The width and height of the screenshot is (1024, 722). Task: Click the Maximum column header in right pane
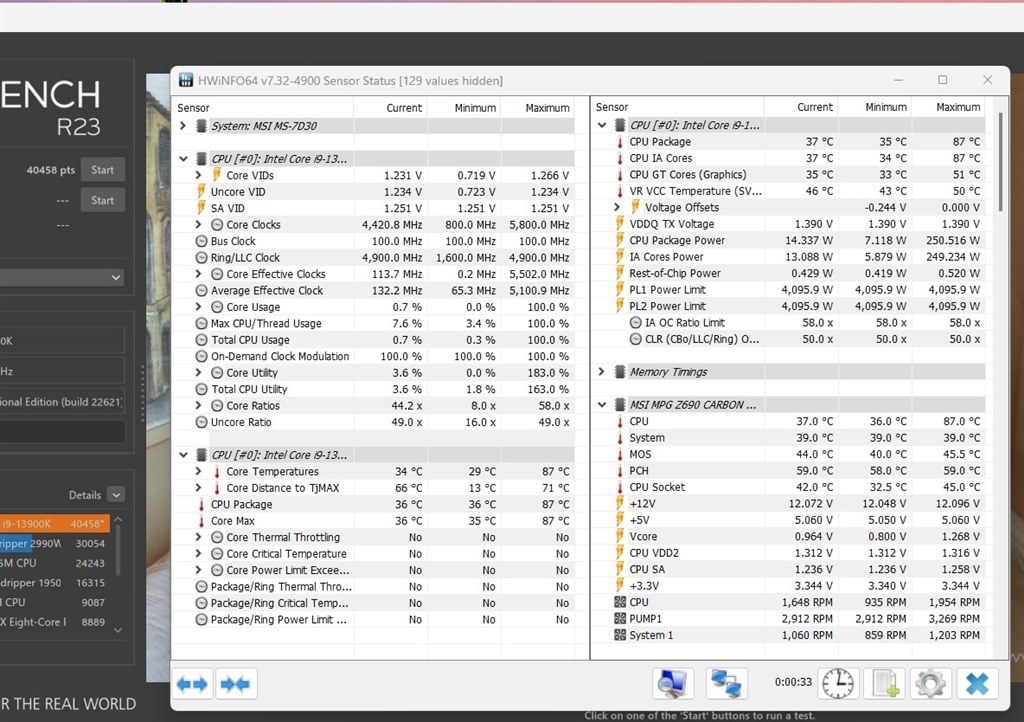pos(957,107)
